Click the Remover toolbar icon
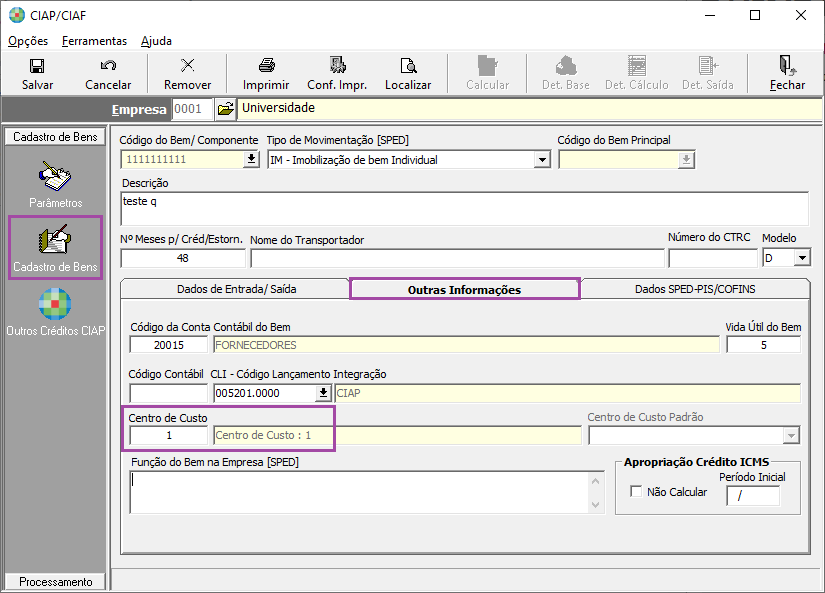The width and height of the screenshot is (825, 593). pos(187,65)
